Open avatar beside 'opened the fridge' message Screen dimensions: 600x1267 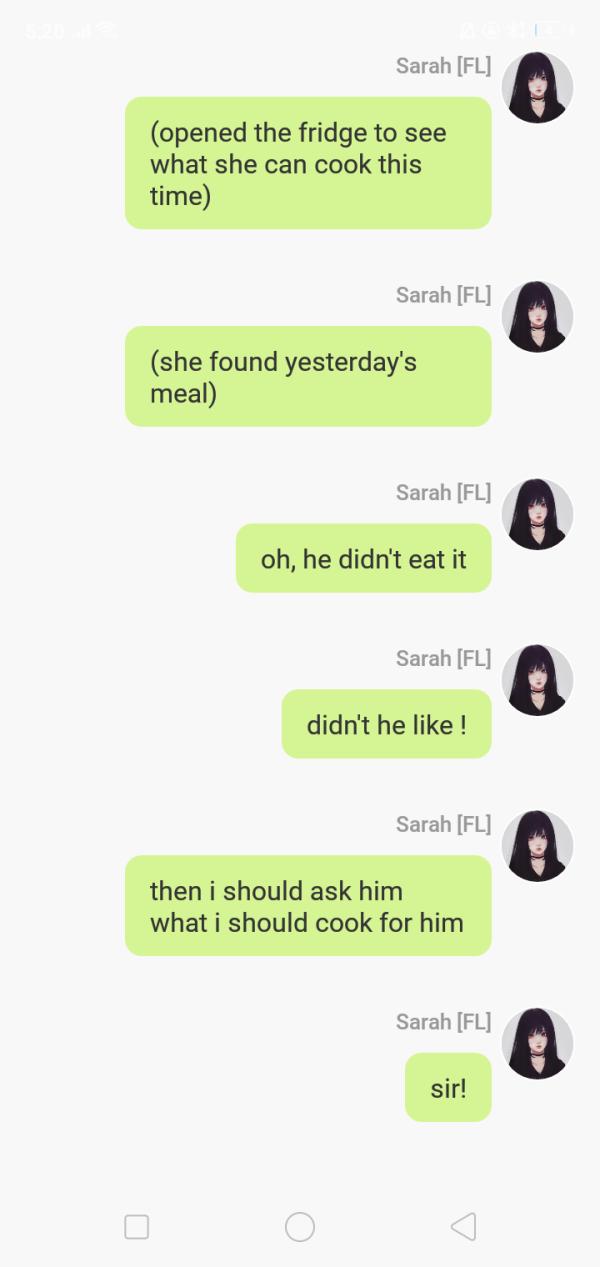click(538, 88)
